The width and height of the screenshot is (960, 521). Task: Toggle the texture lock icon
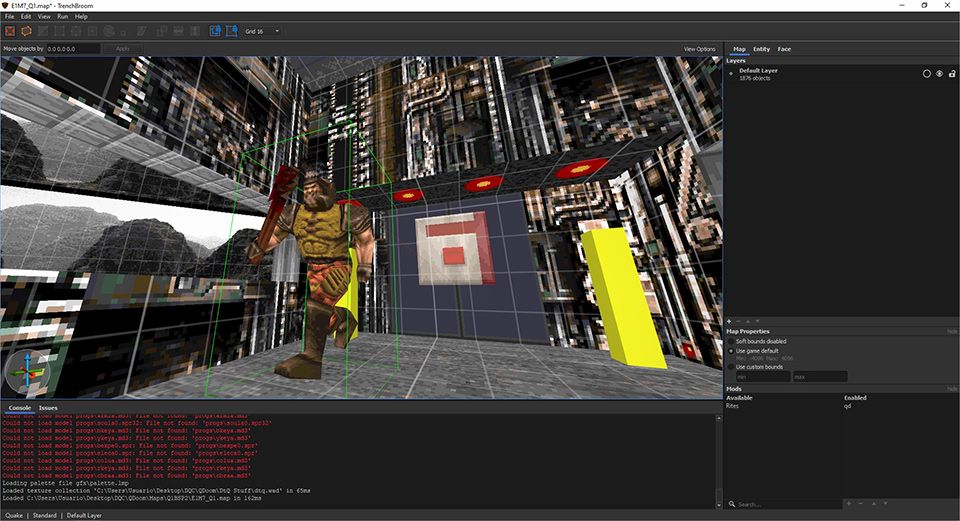pyautogui.click(x=216, y=31)
